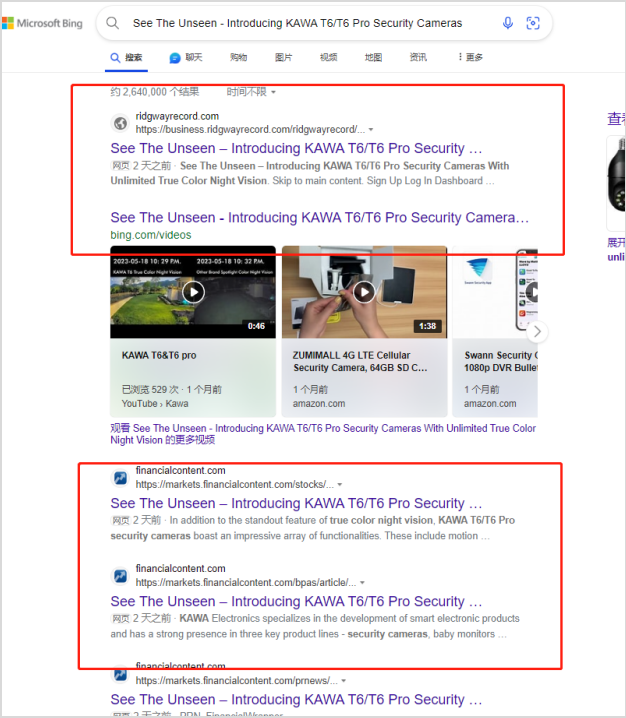Expand the 时间不限 time filter
Image resolution: width=626 pixels, height=718 pixels.
pyautogui.click(x=251, y=92)
